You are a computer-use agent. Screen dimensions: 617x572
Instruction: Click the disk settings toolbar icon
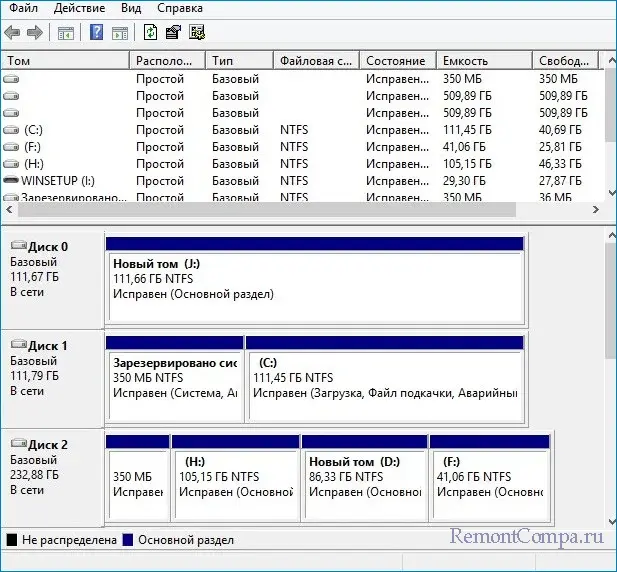tap(196, 33)
